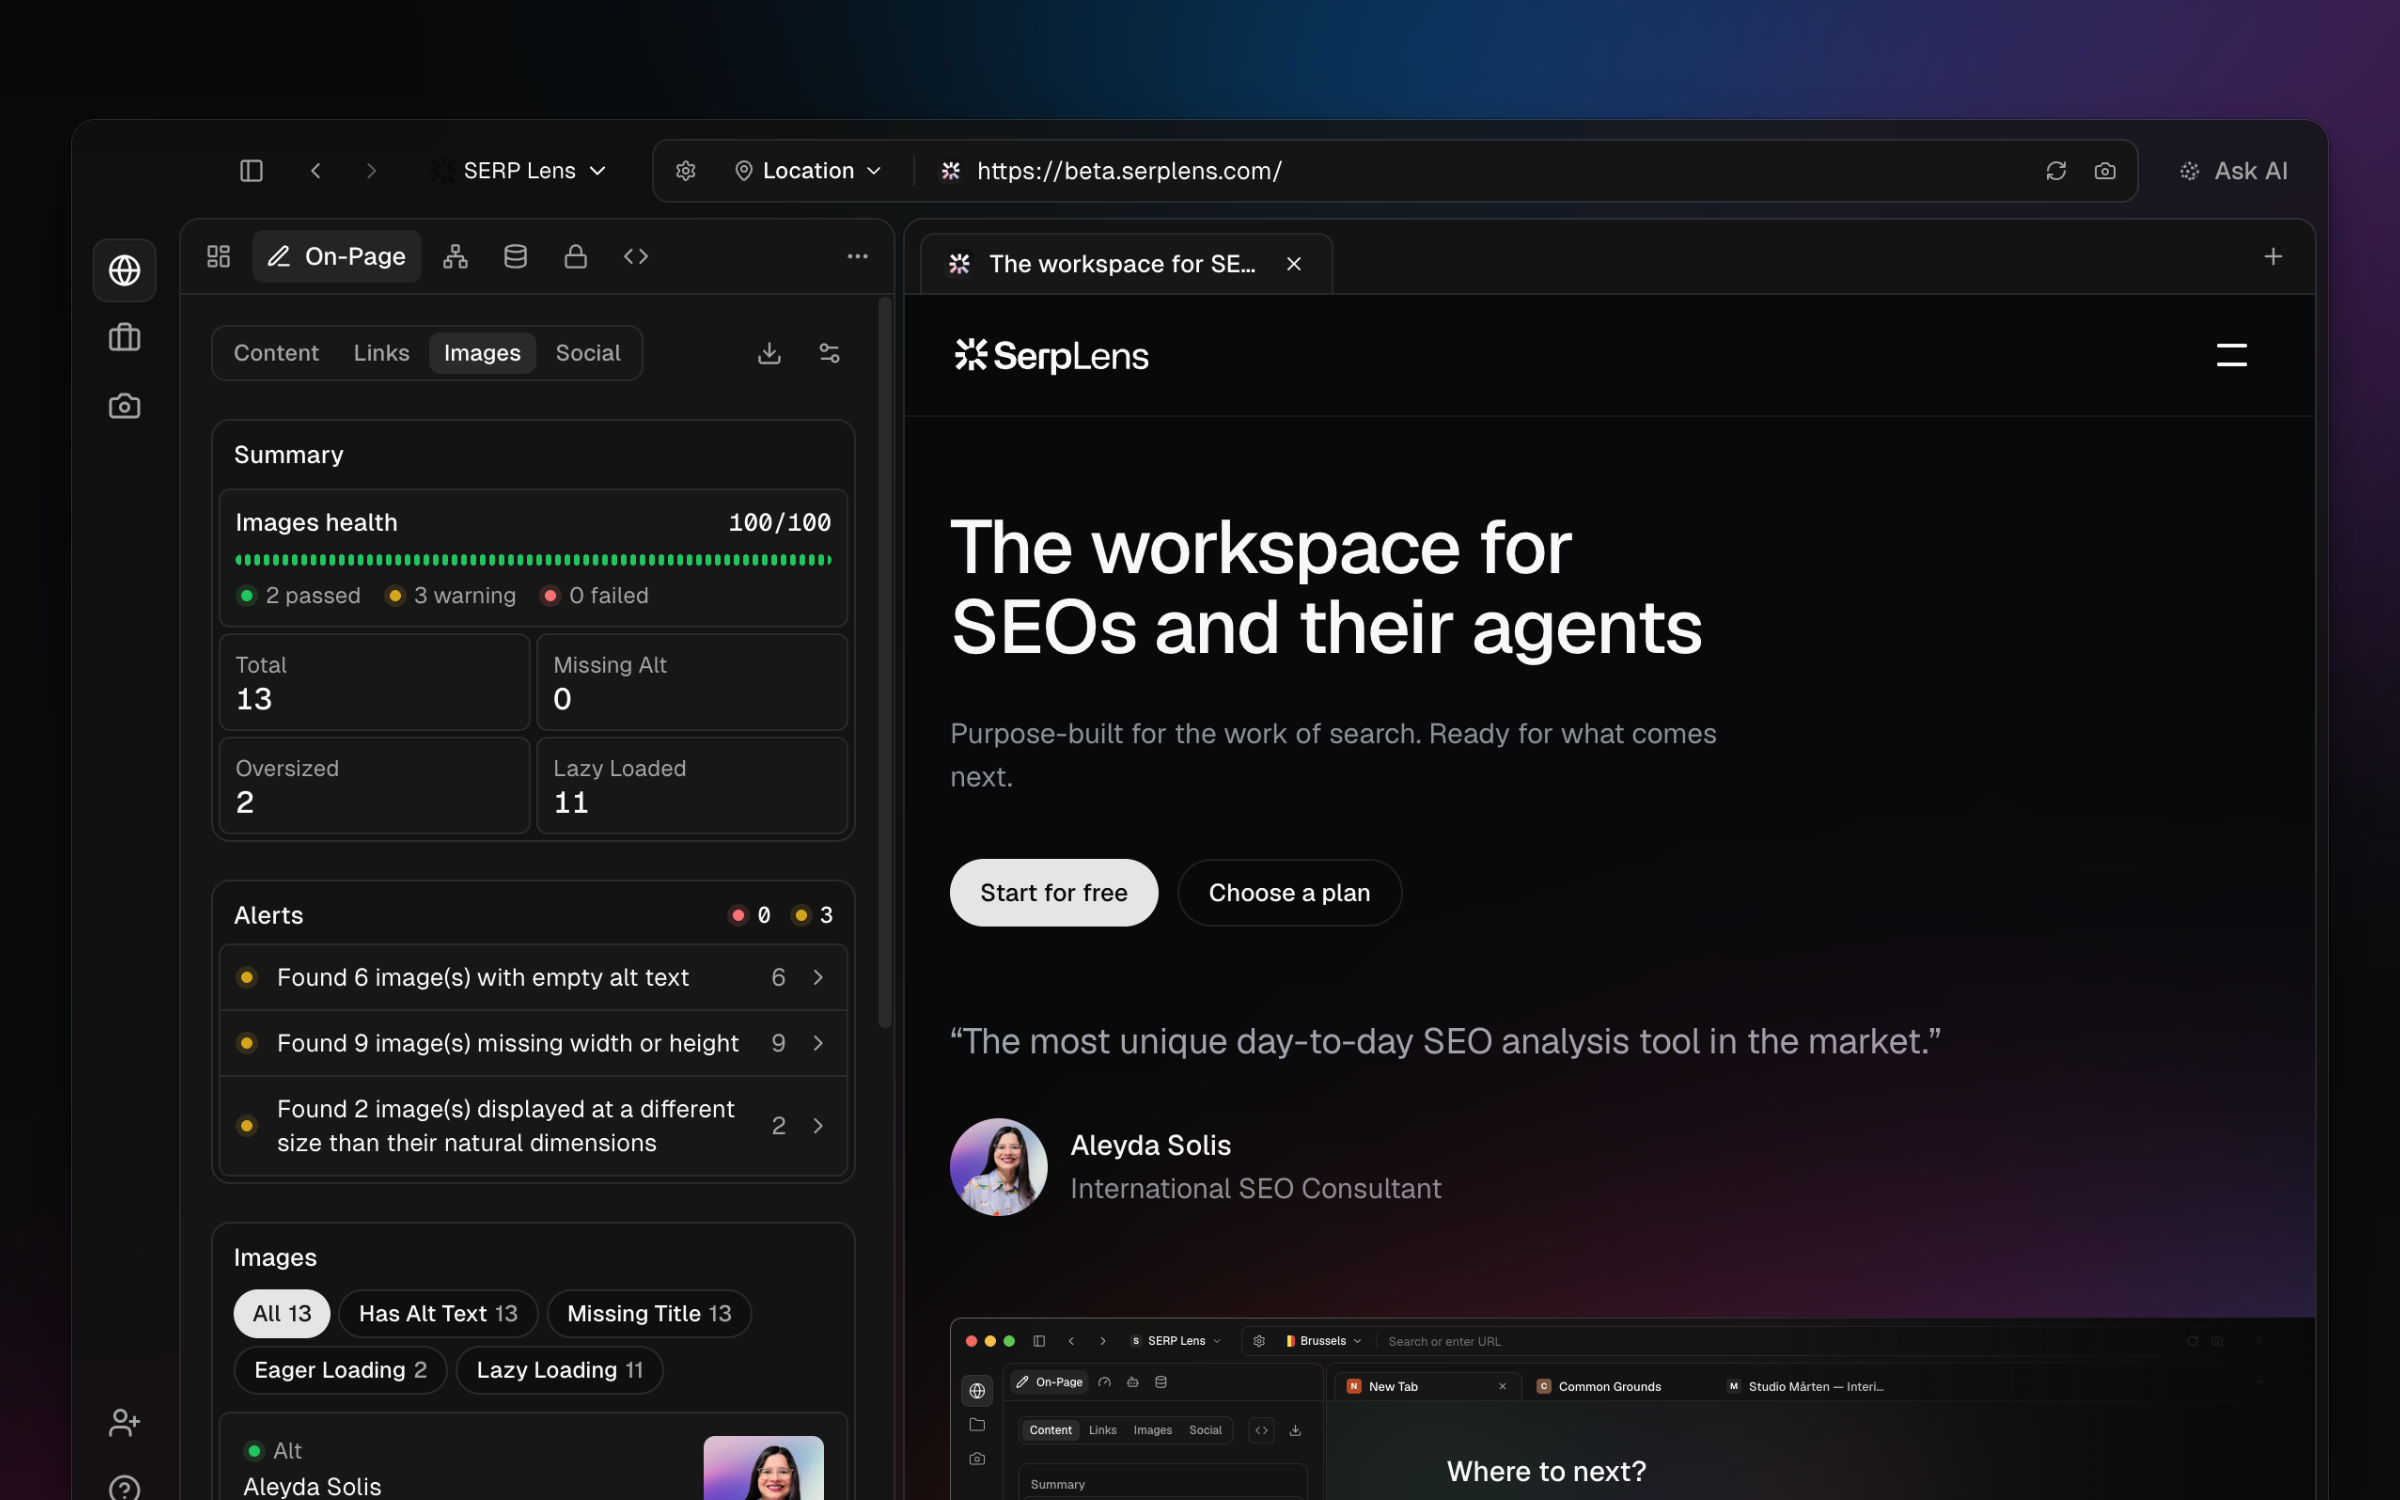Open the camera icon in left sidebar
Viewport: 2400px width, 1500px height.
(125, 406)
